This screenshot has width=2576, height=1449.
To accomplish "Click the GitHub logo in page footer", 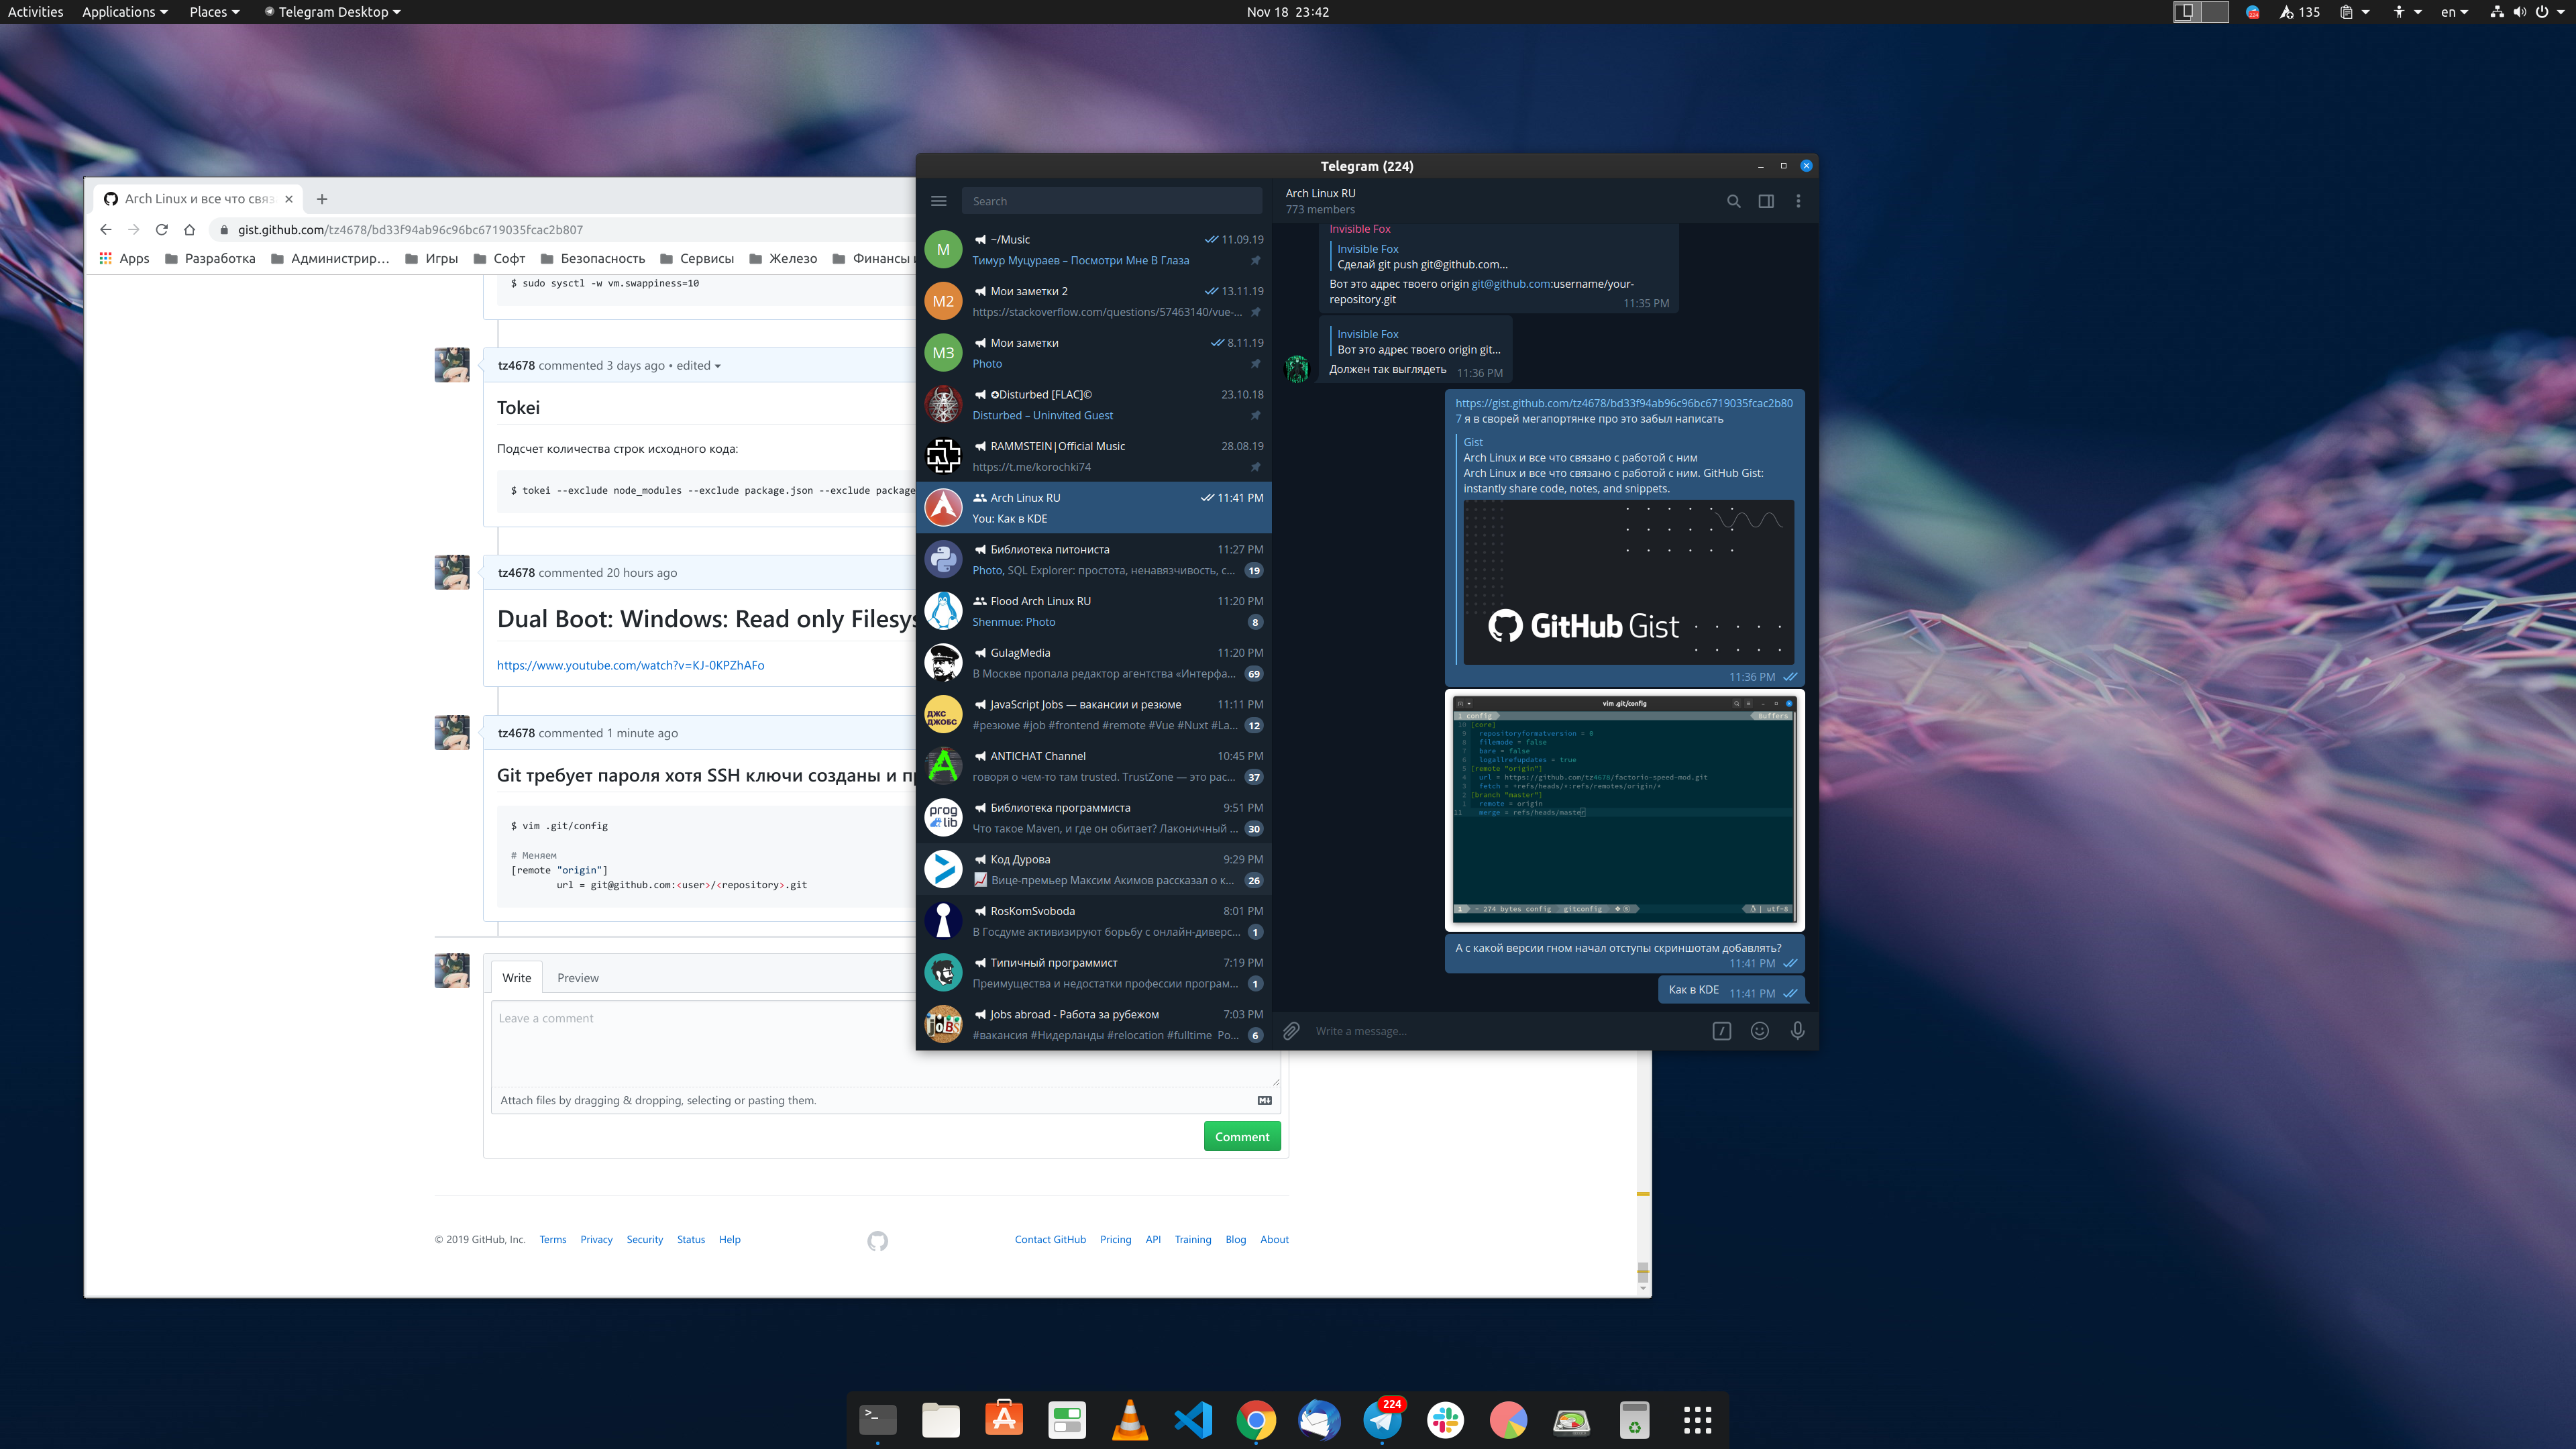I will click(x=877, y=1241).
